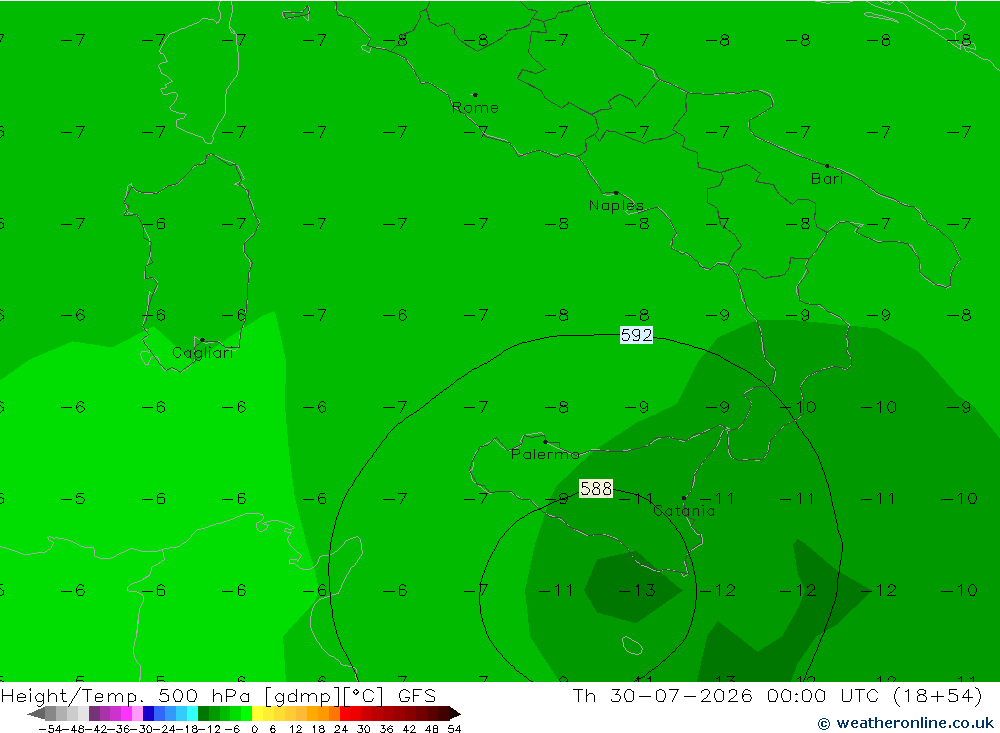1000x733 pixels.
Task: Click the Naples city marker dot
Action: (x=616, y=193)
